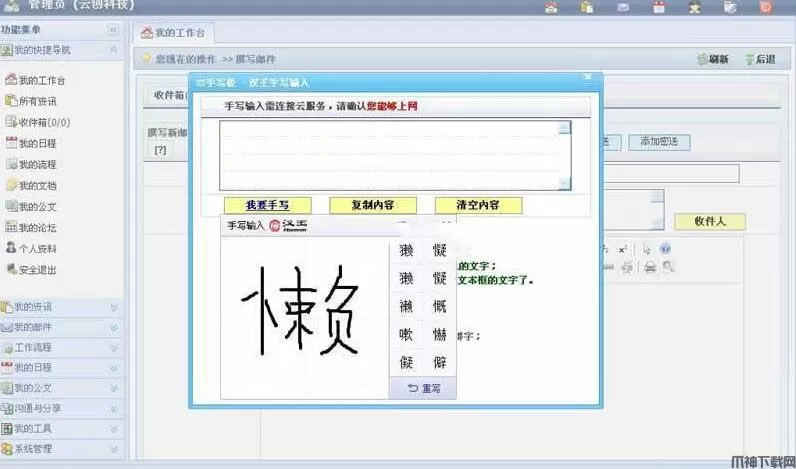Click the blue help icon in editor toolbar

coord(665,249)
